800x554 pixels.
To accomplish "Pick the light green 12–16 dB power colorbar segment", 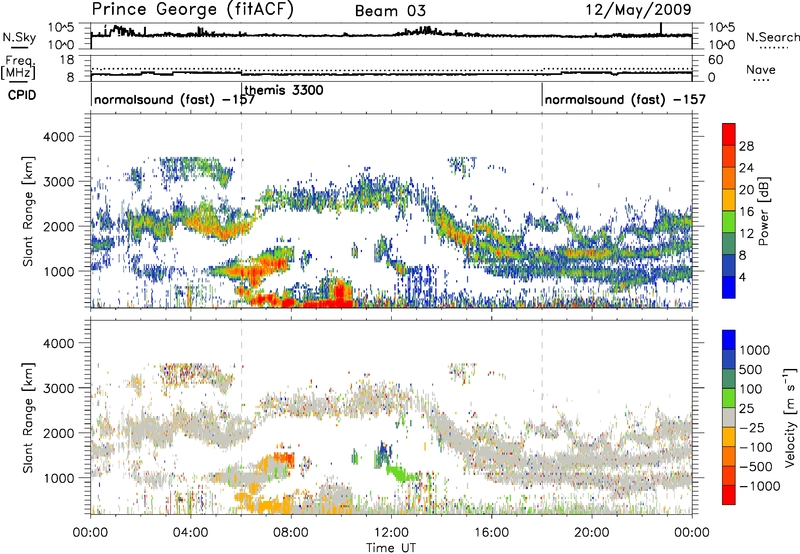I will (729, 222).
